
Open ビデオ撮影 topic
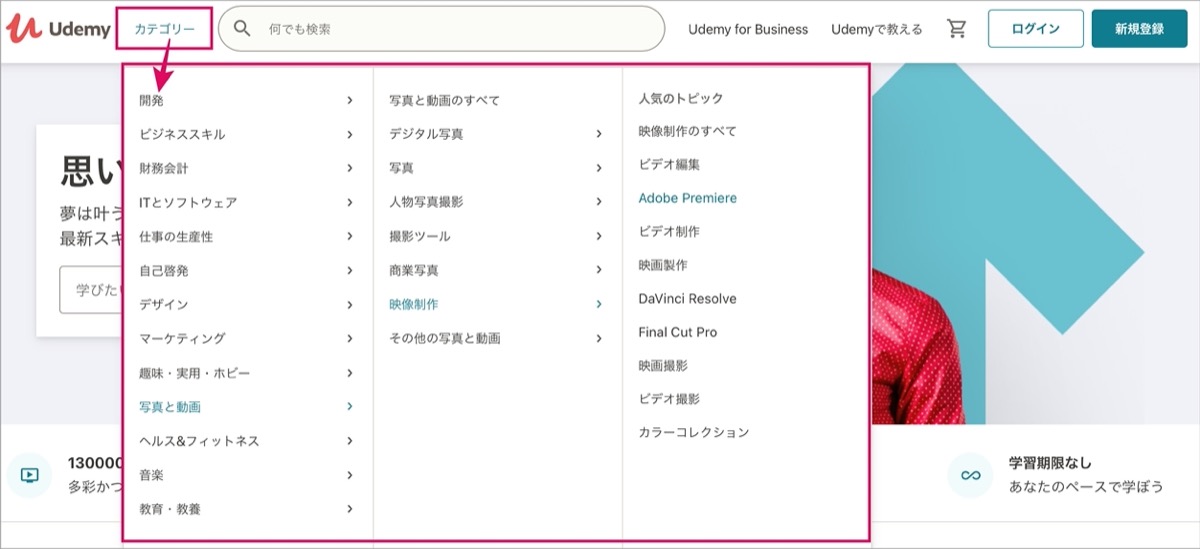(x=669, y=398)
